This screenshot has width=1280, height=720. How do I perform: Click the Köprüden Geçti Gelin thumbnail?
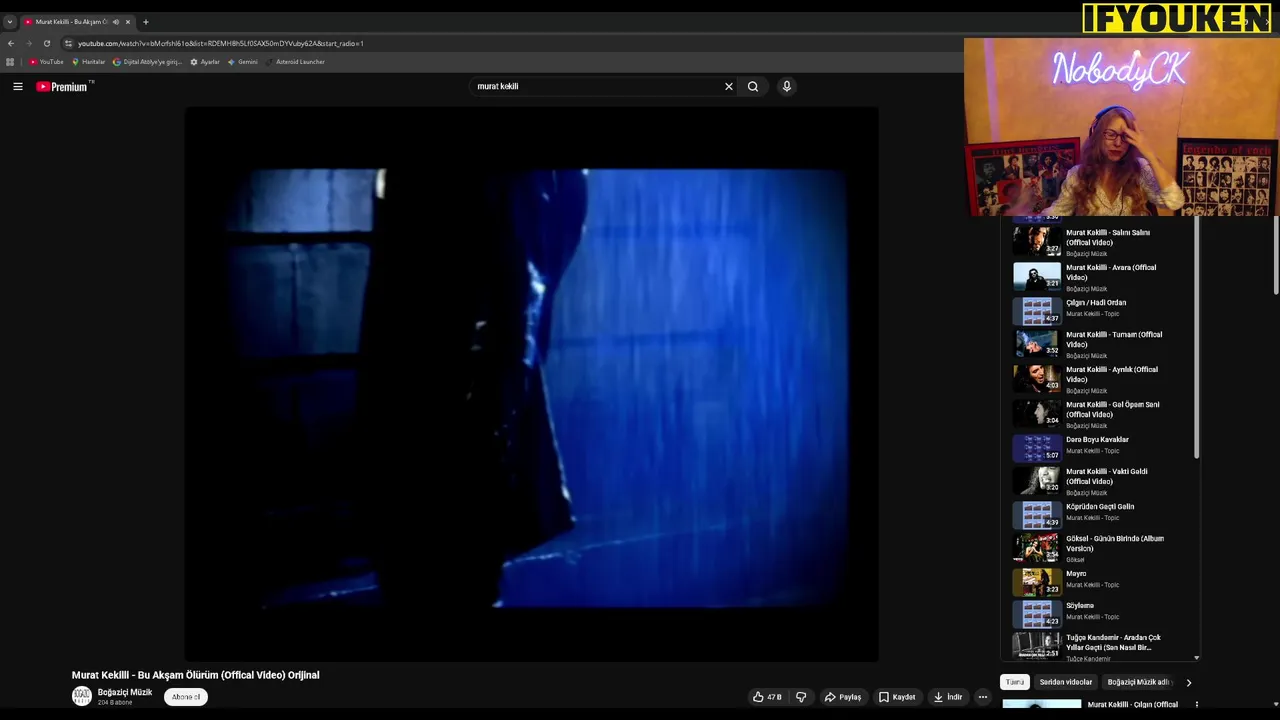1037,514
